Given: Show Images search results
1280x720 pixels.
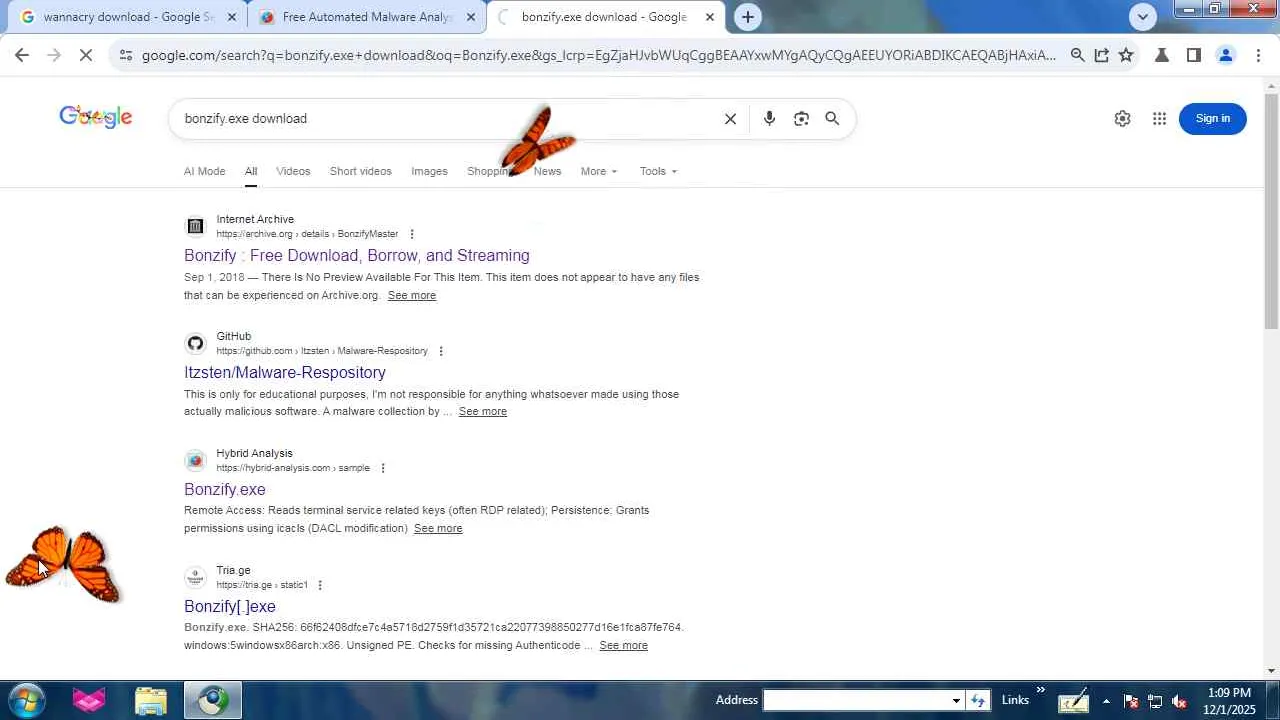Looking at the screenshot, I should point(429,171).
